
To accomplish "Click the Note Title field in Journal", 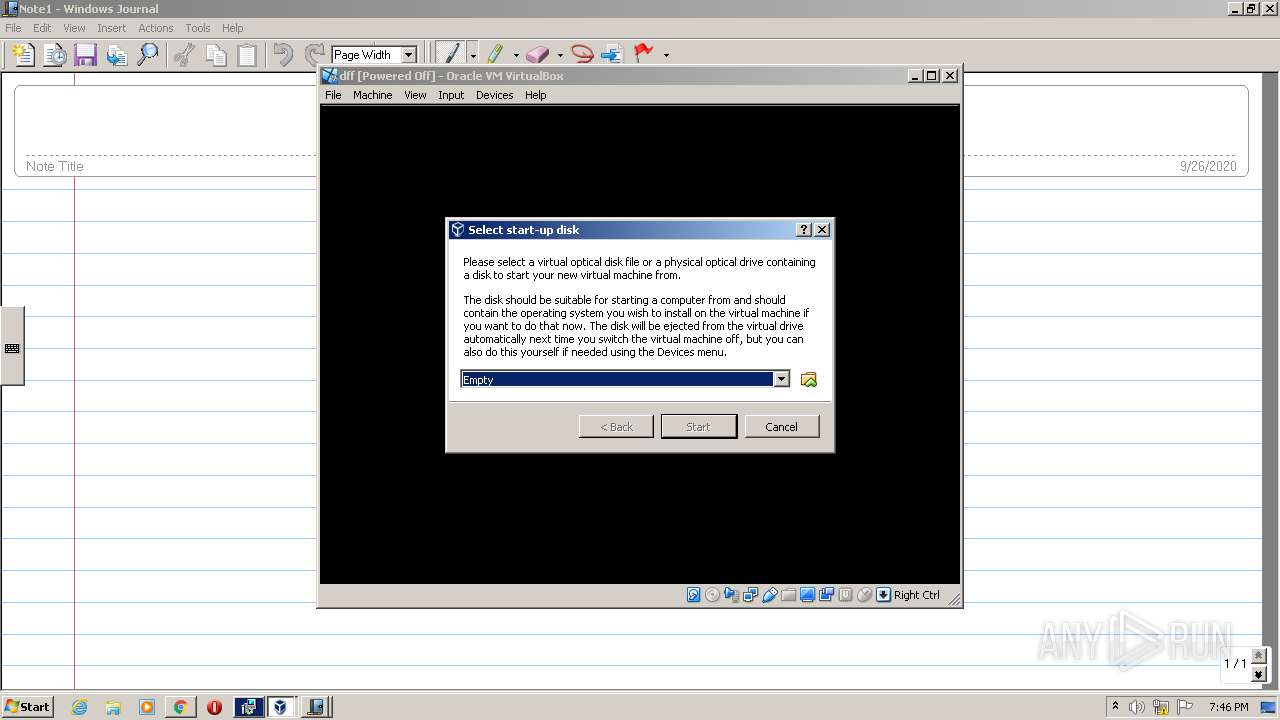I will [55, 166].
